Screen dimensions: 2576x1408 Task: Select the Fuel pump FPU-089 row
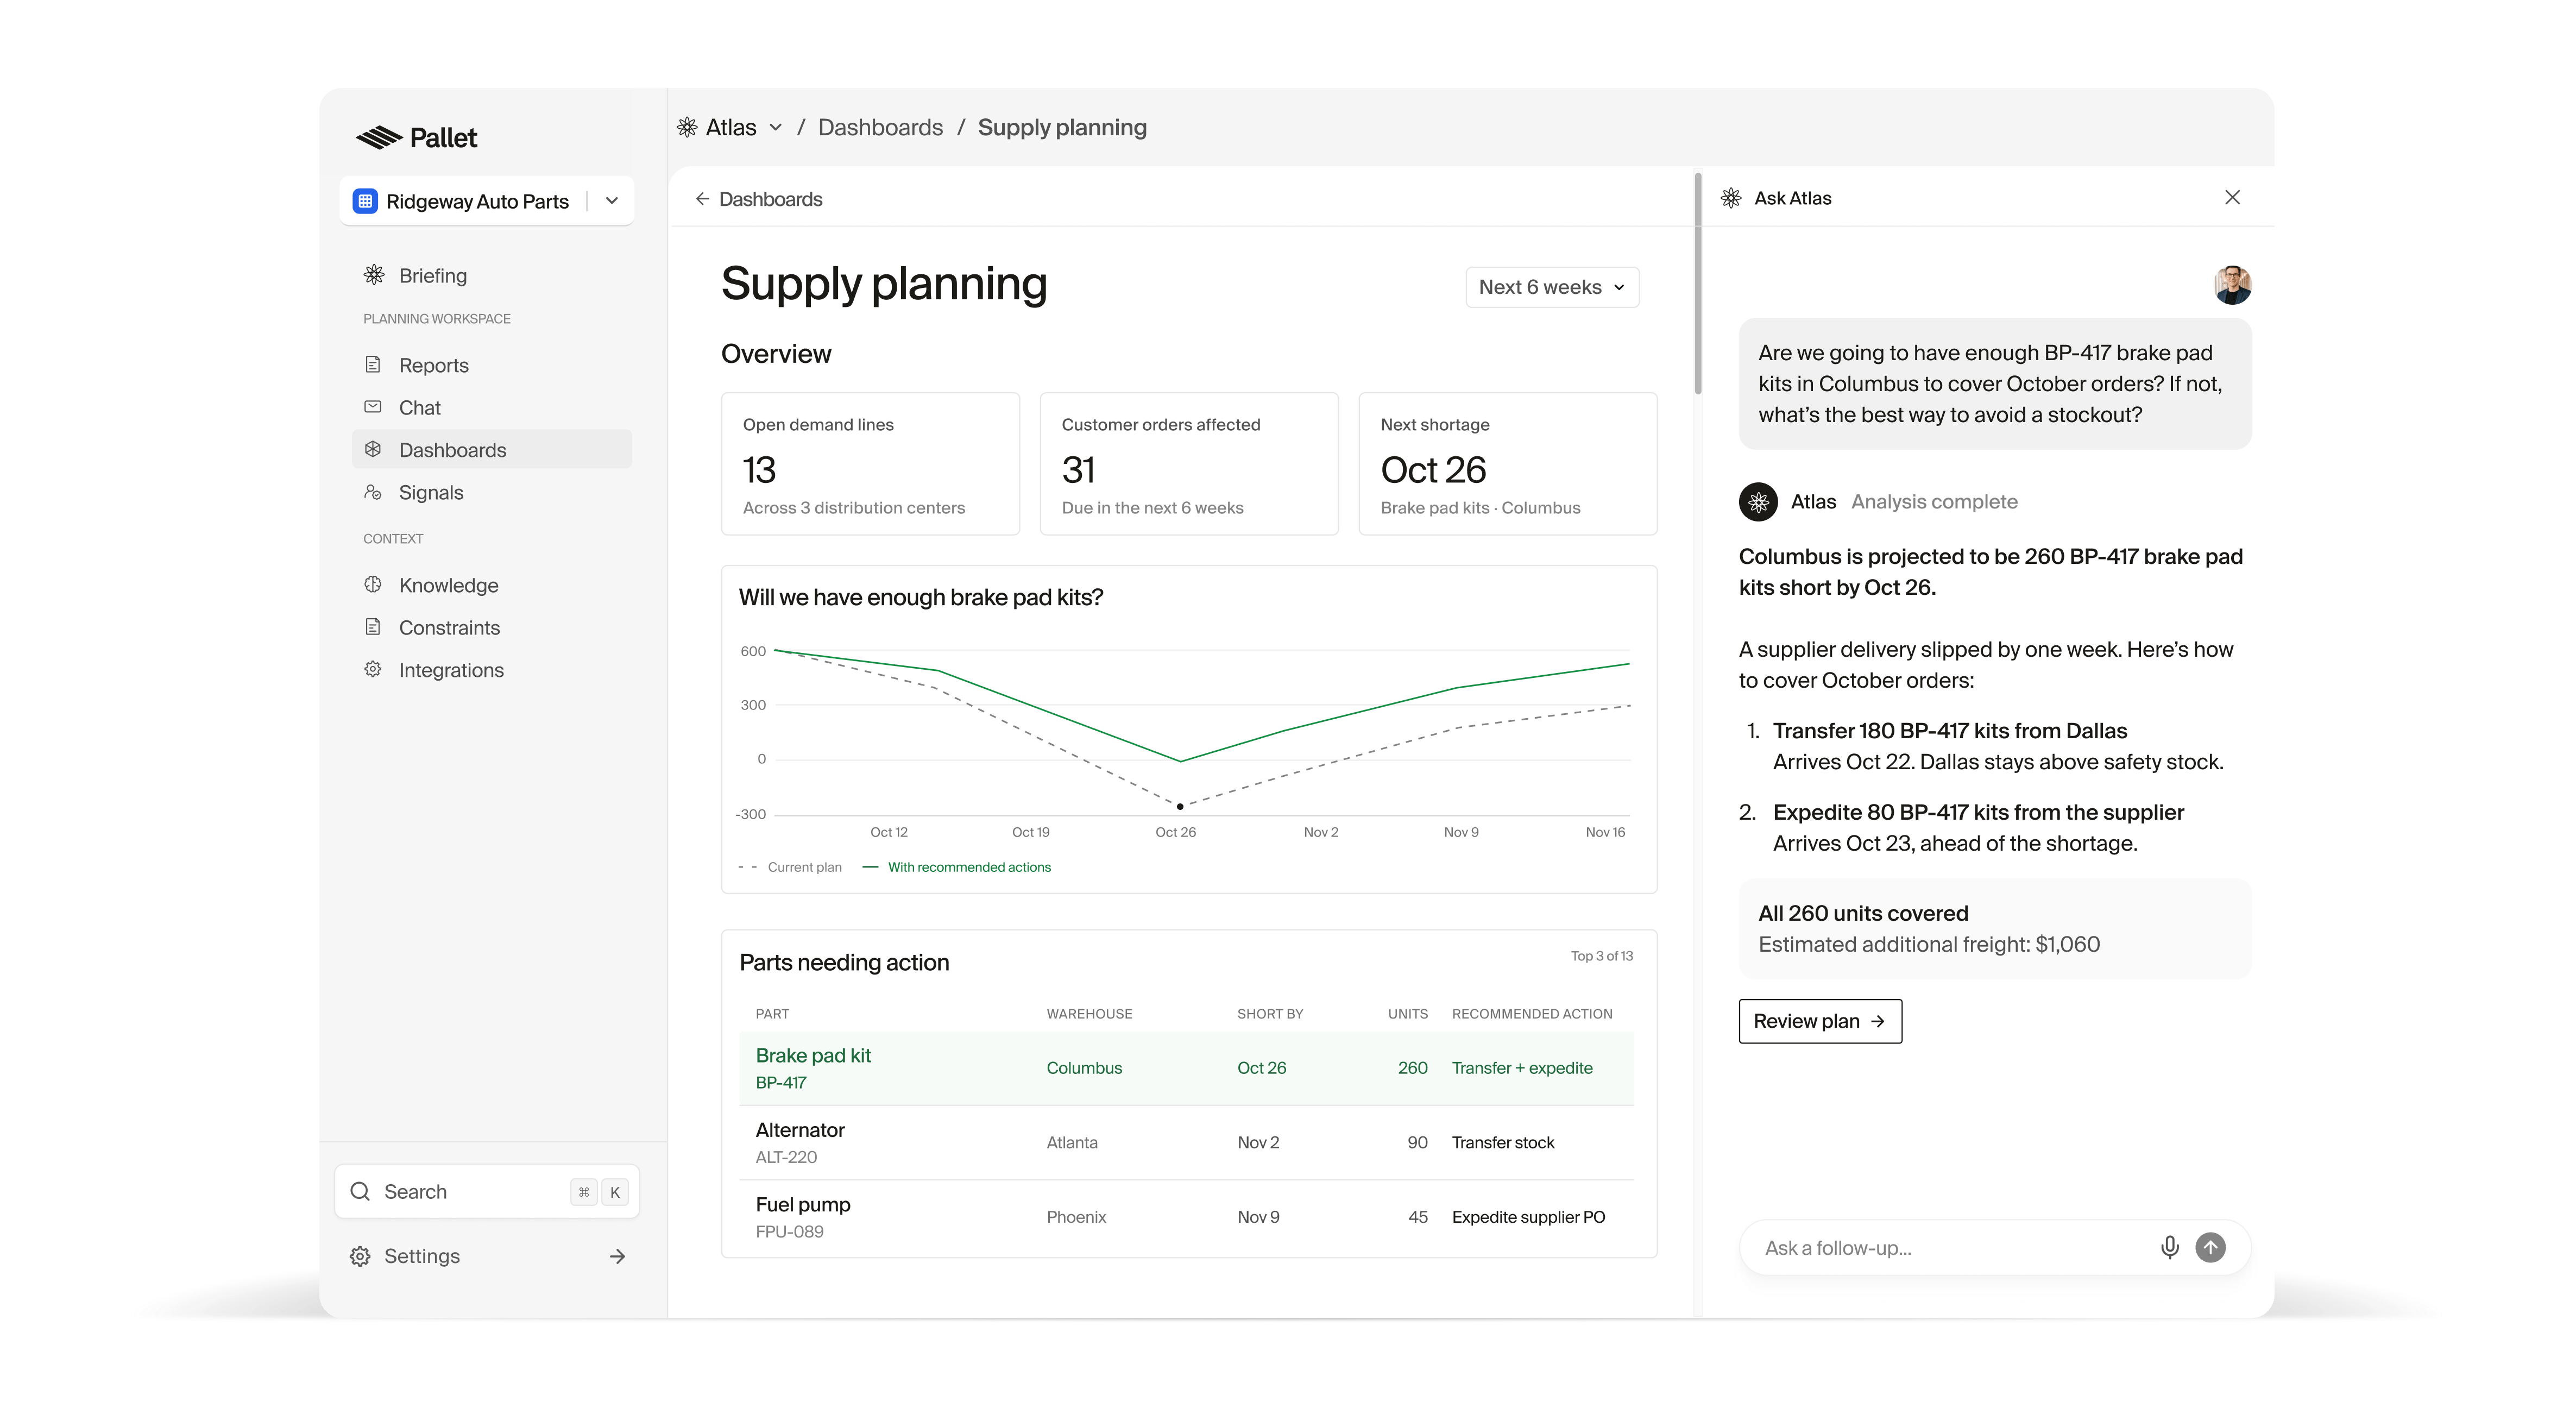1186,1217
